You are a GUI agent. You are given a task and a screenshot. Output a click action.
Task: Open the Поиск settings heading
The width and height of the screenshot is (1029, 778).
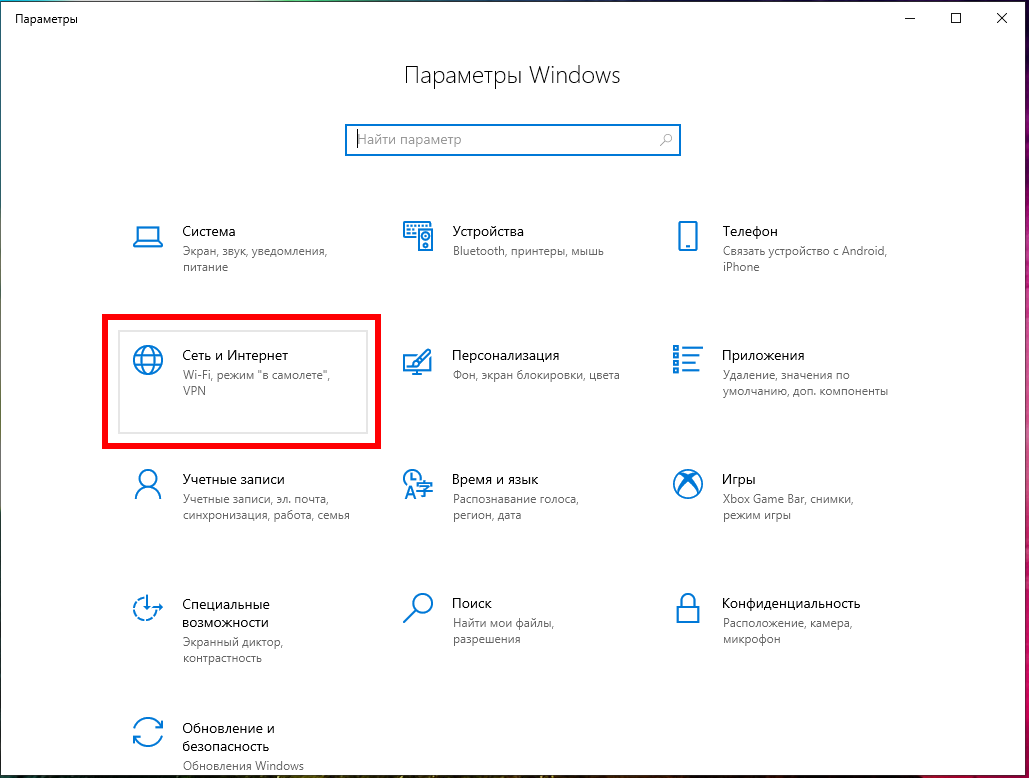472,604
